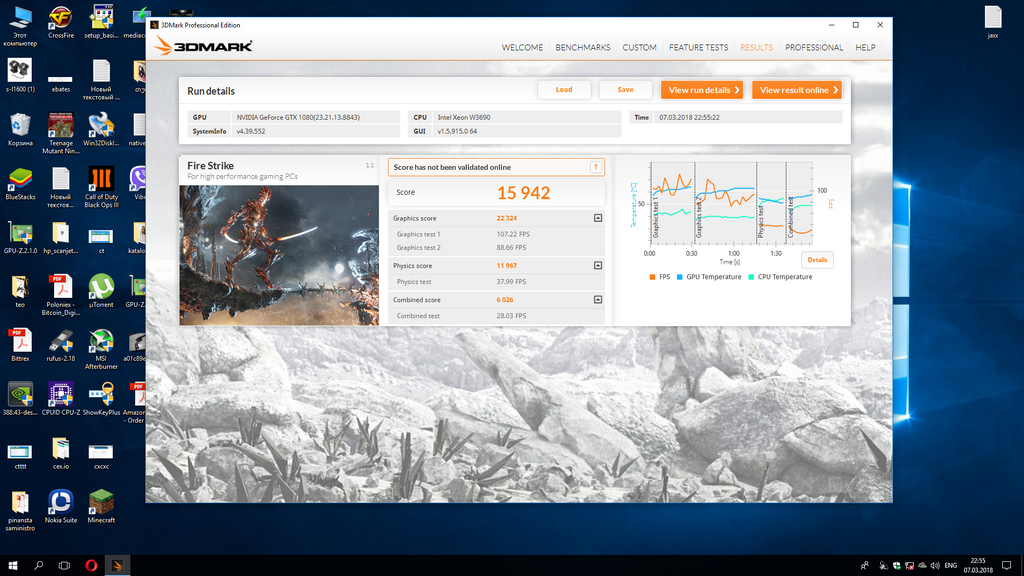The width and height of the screenshot is (1024, 576).
Task: Select the Poloniex PDF desktop icon
Action: tap(61, 295)
